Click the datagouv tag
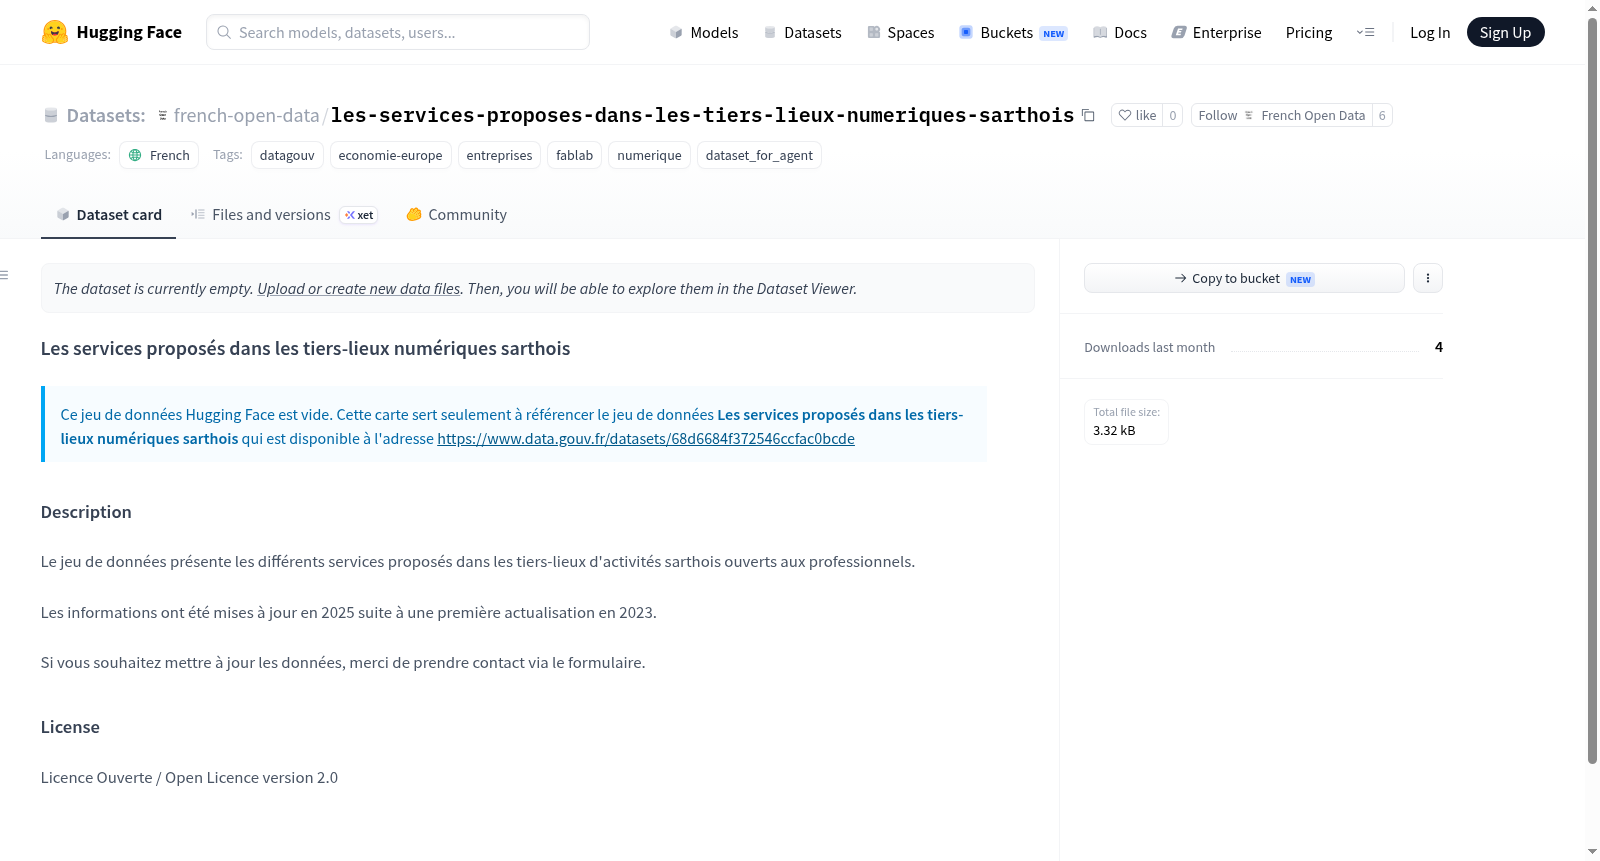Viewport: 1600px width, 861px height. coord(287,155)
